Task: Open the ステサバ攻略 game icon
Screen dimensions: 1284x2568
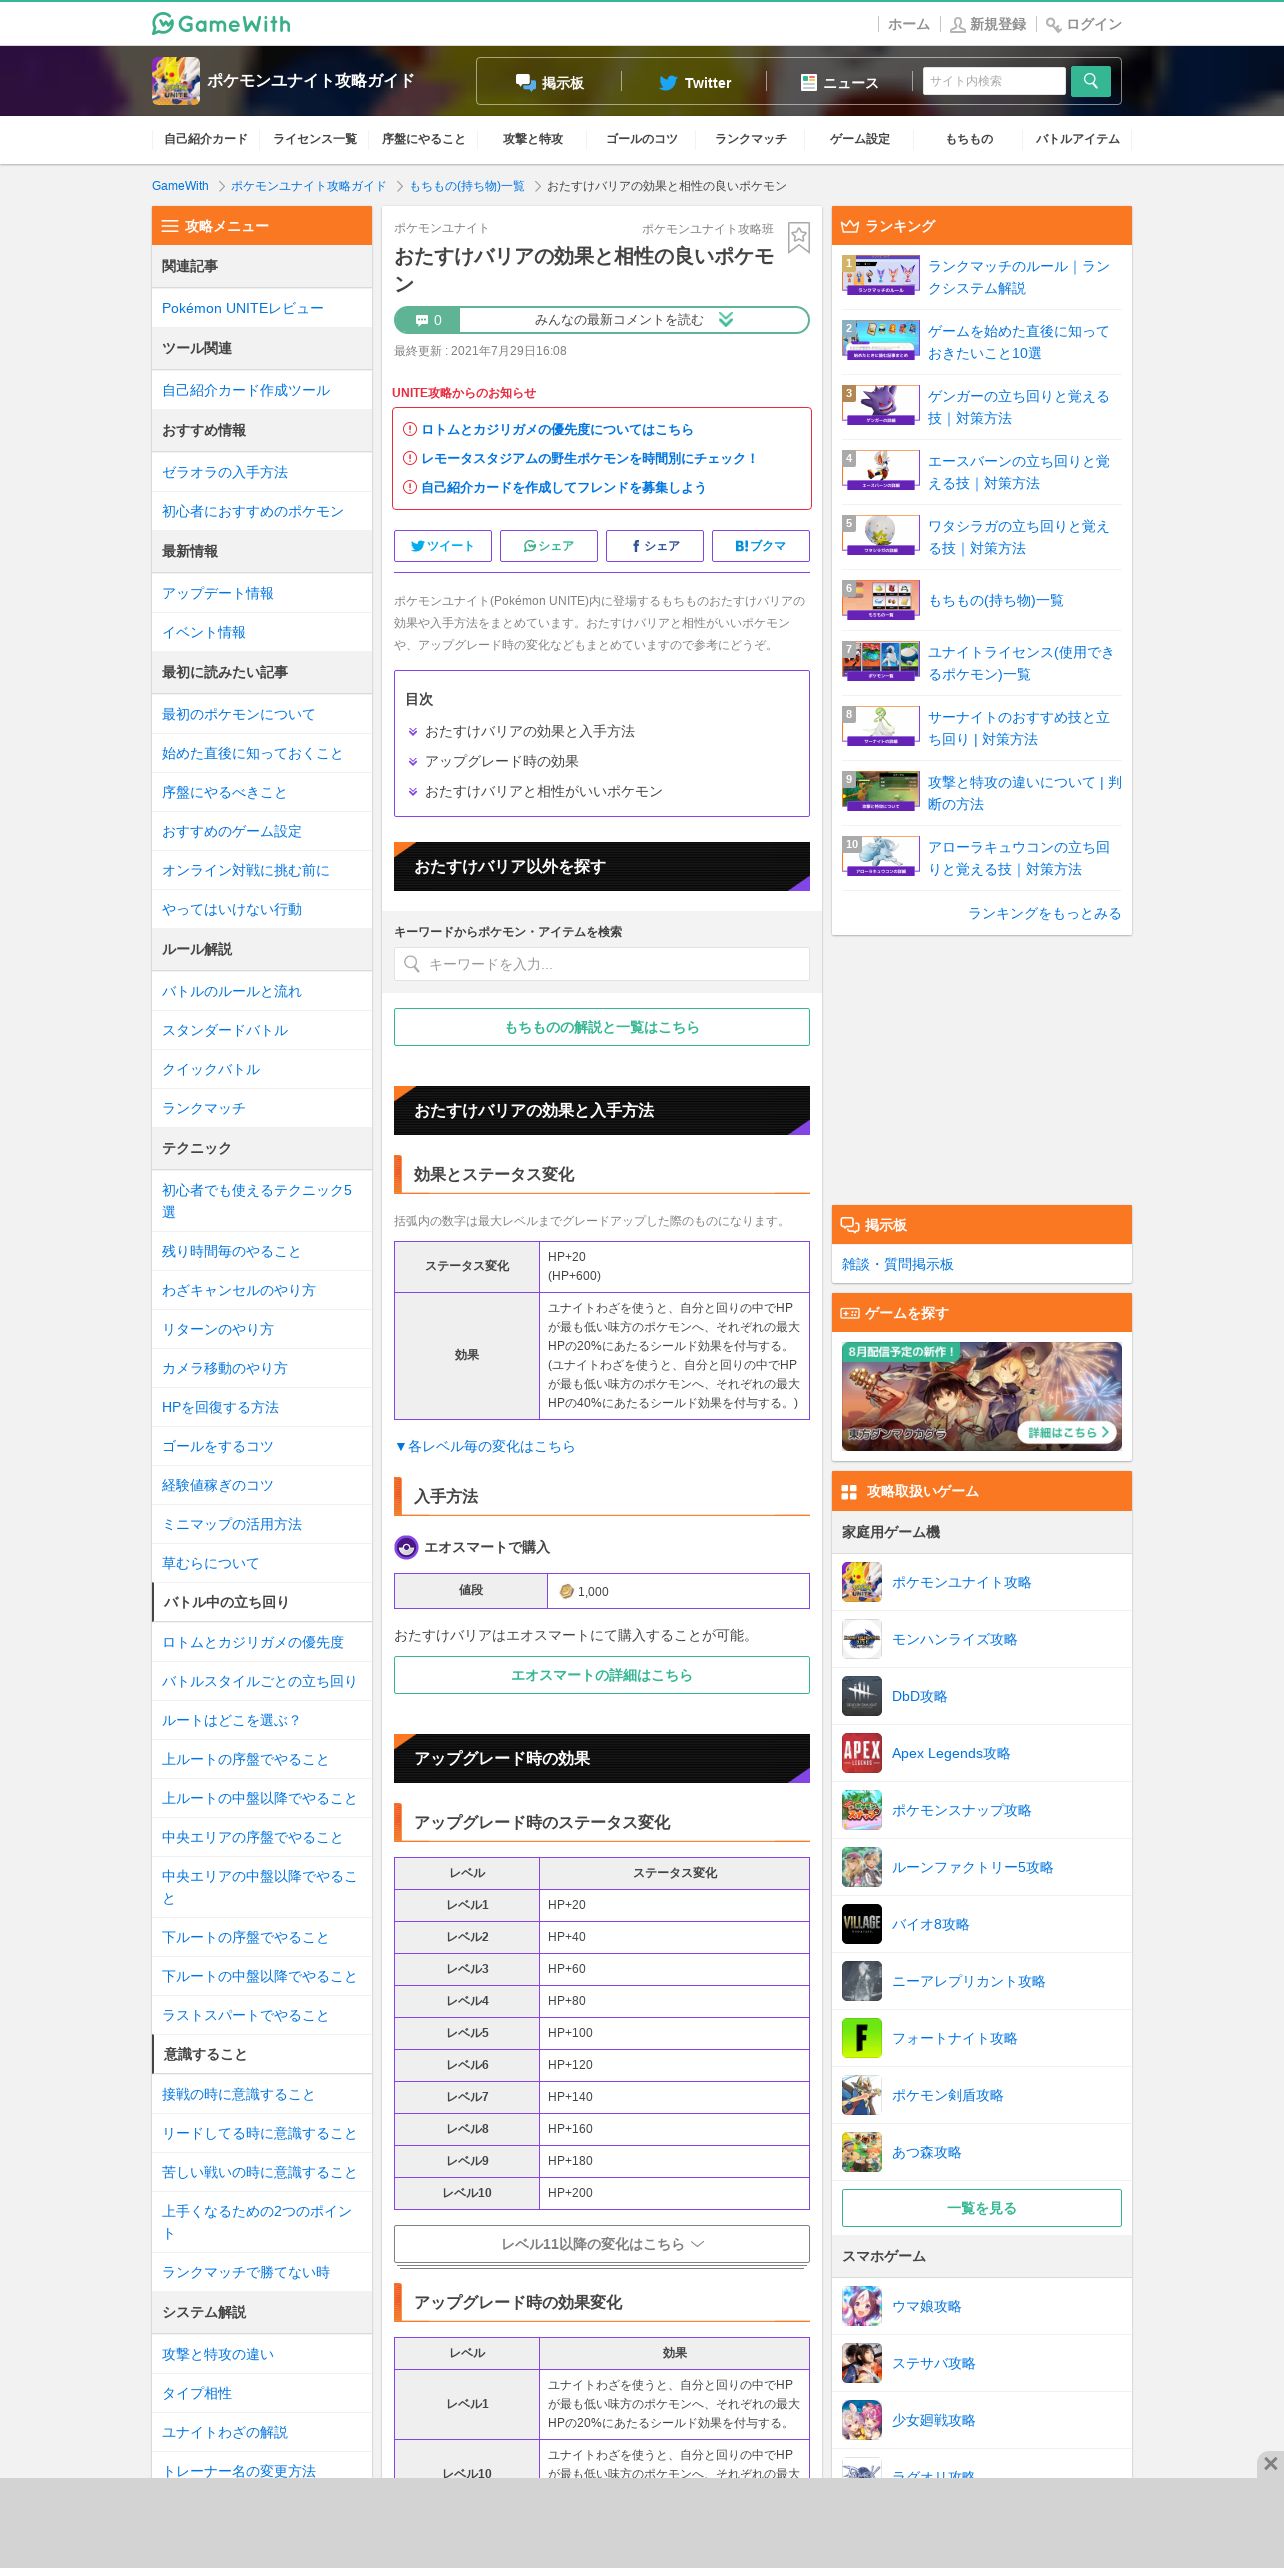Action: pos(862,2363)
